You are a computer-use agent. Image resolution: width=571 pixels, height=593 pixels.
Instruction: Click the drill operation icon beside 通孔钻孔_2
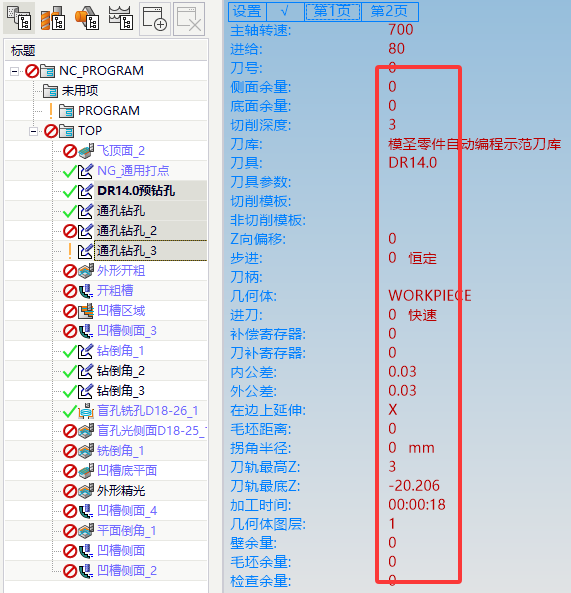pos(85,231)
